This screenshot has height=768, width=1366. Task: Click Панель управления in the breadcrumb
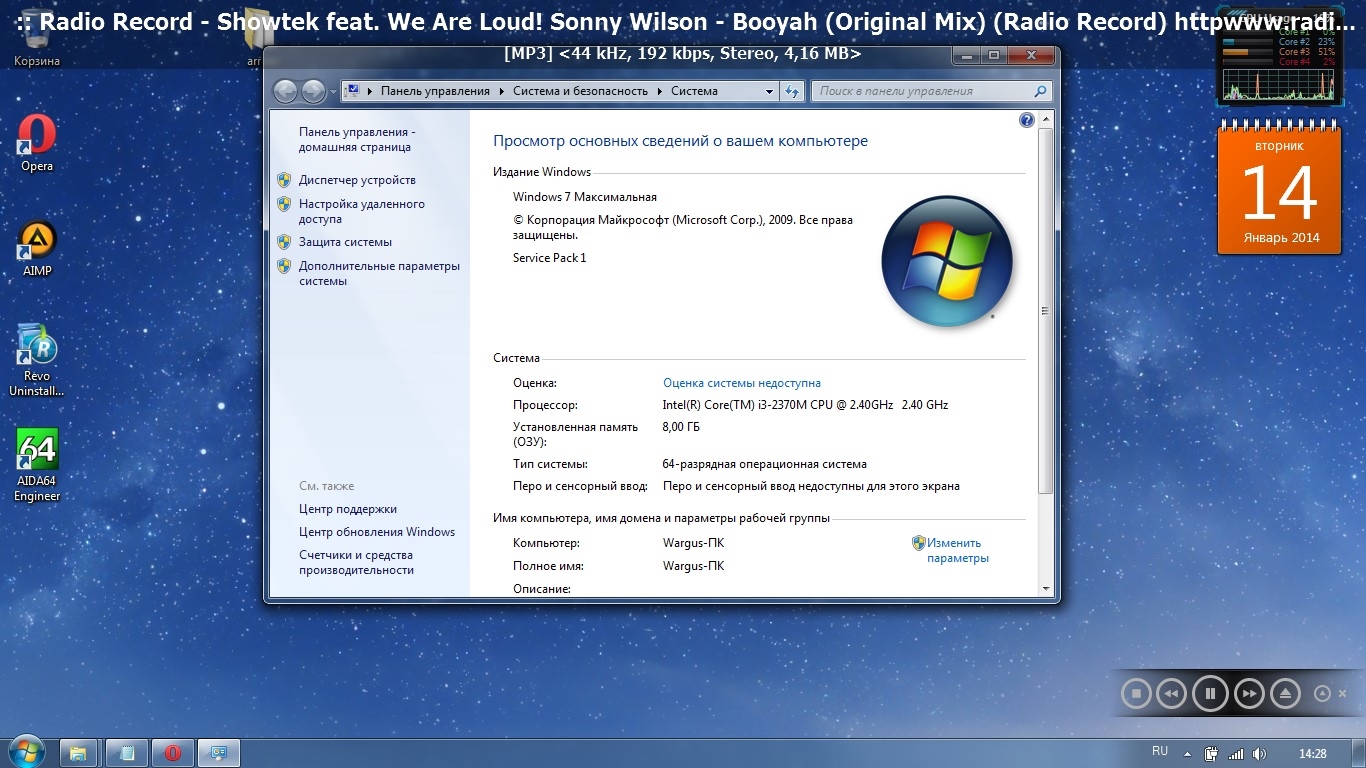[x=435, y=91]
